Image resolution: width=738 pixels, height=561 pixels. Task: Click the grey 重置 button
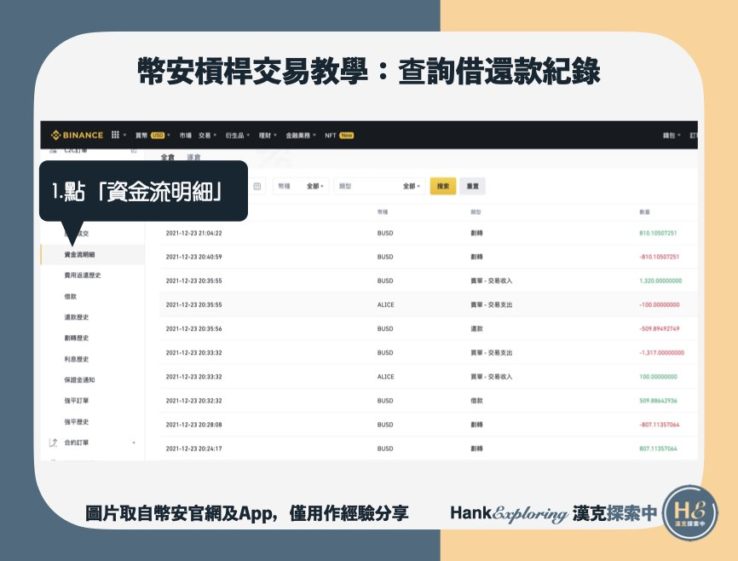(473, 186)
